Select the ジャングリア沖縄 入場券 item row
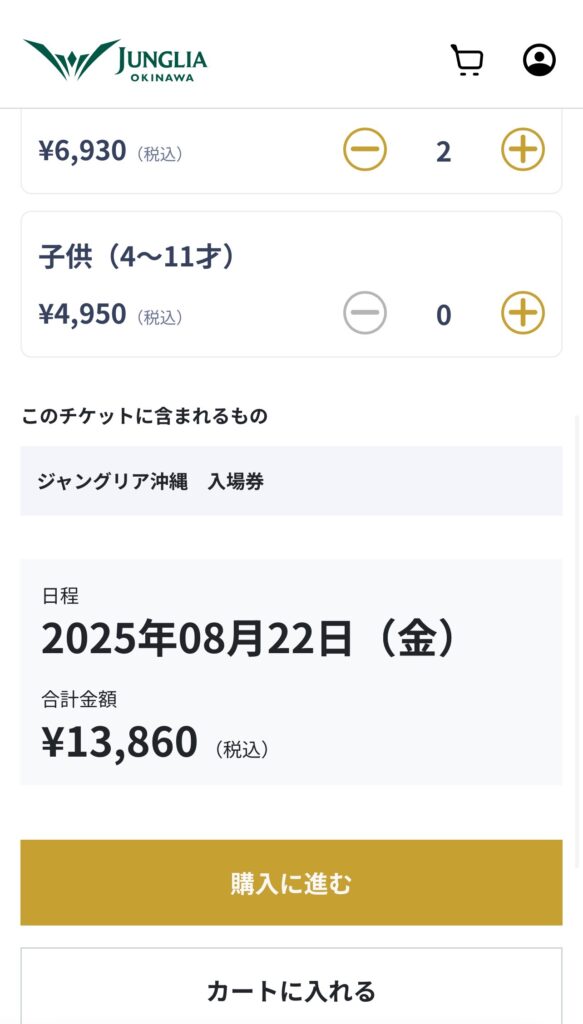583x1024 pixels. coord(291,481)
